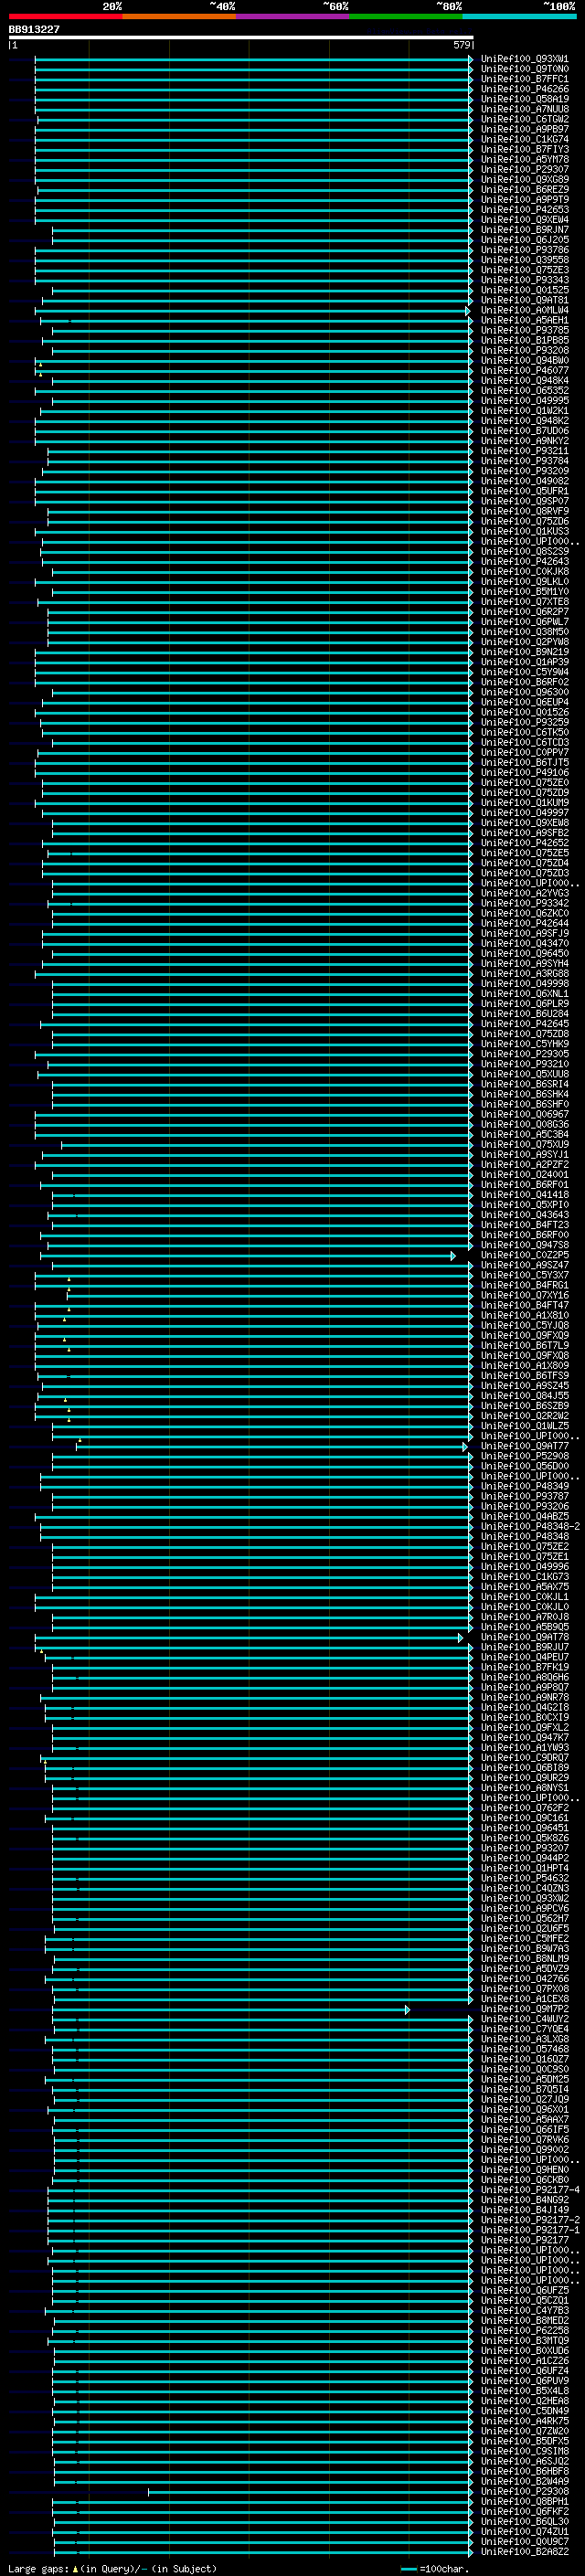Click the orange ~40% identity legend segment
The width and height of the screenshot is (585, 2576).
tap(179, 16)
